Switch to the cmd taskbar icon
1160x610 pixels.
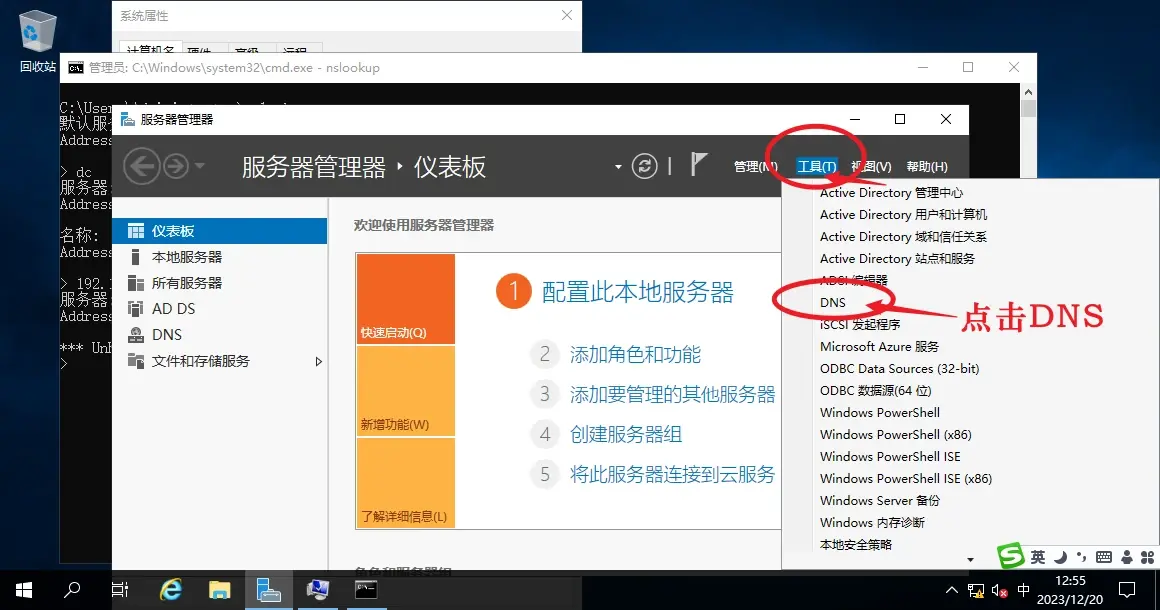[366, 590]
